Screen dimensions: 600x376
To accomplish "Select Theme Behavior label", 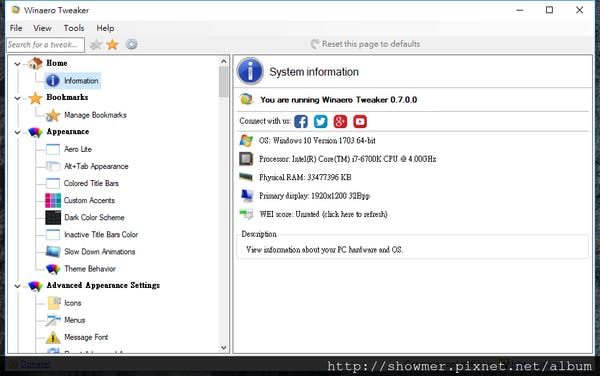I will tap(90, 269).
